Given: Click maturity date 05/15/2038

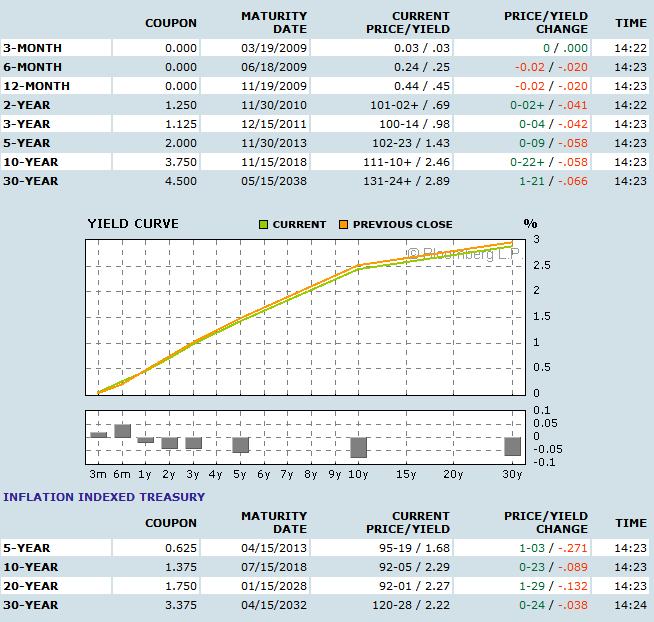Looking at the screenshot, I should (x=274, y=181).
